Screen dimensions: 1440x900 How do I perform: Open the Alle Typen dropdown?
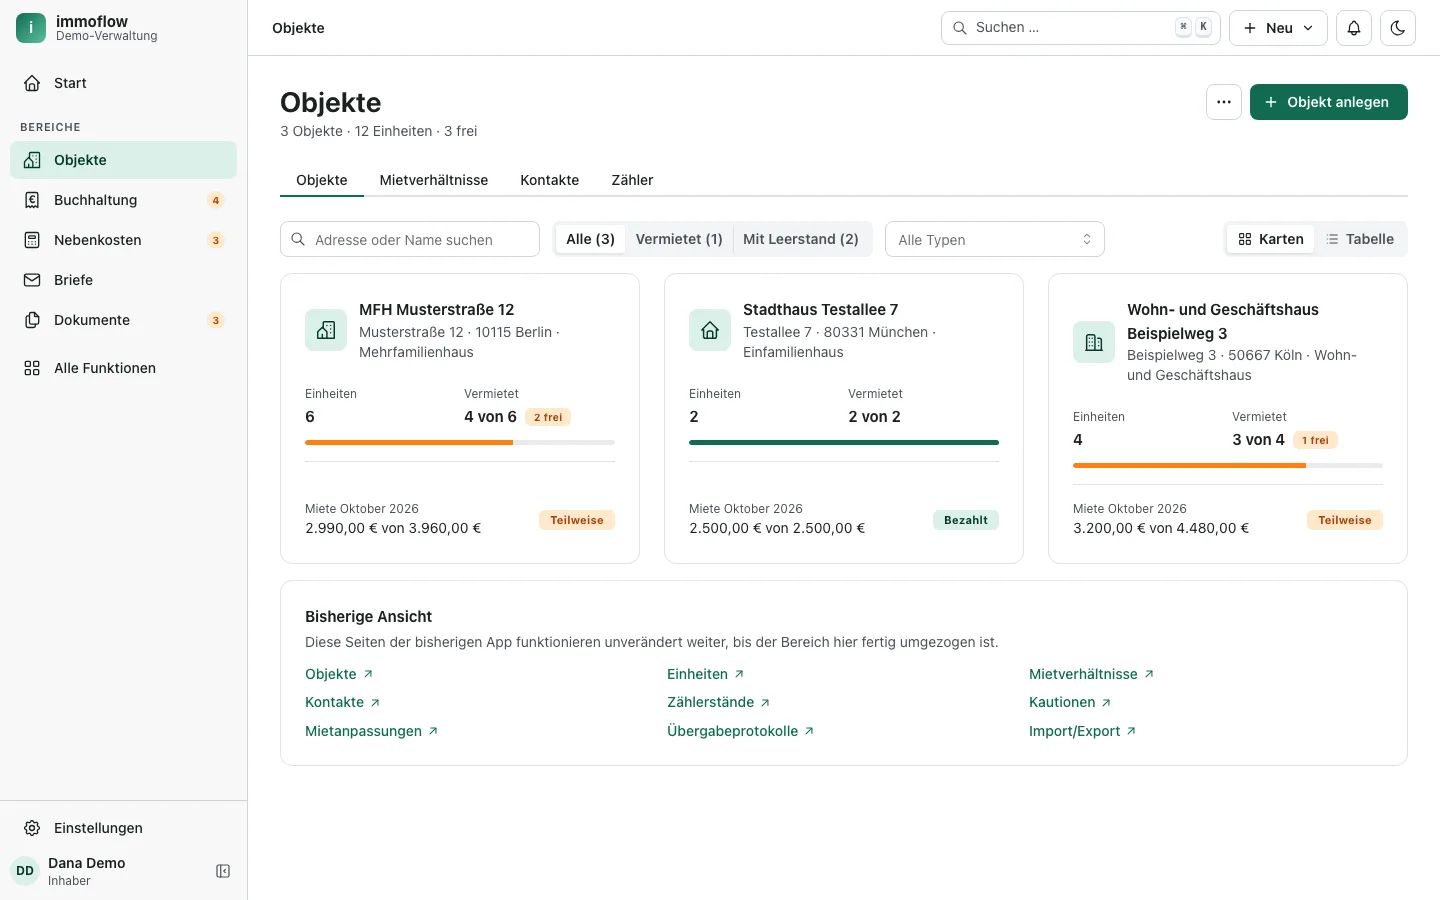[x=995, y=239]
